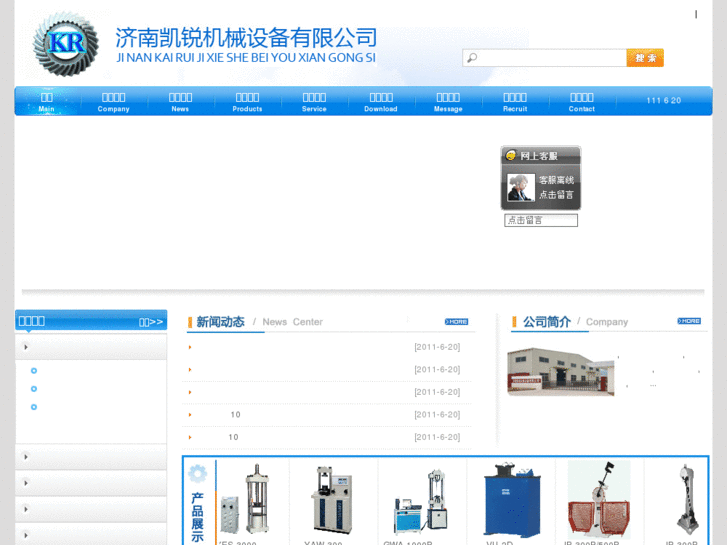Select the first circle bullet subcategory
This screenshot has width=727, height=545.
coord(34,371)
